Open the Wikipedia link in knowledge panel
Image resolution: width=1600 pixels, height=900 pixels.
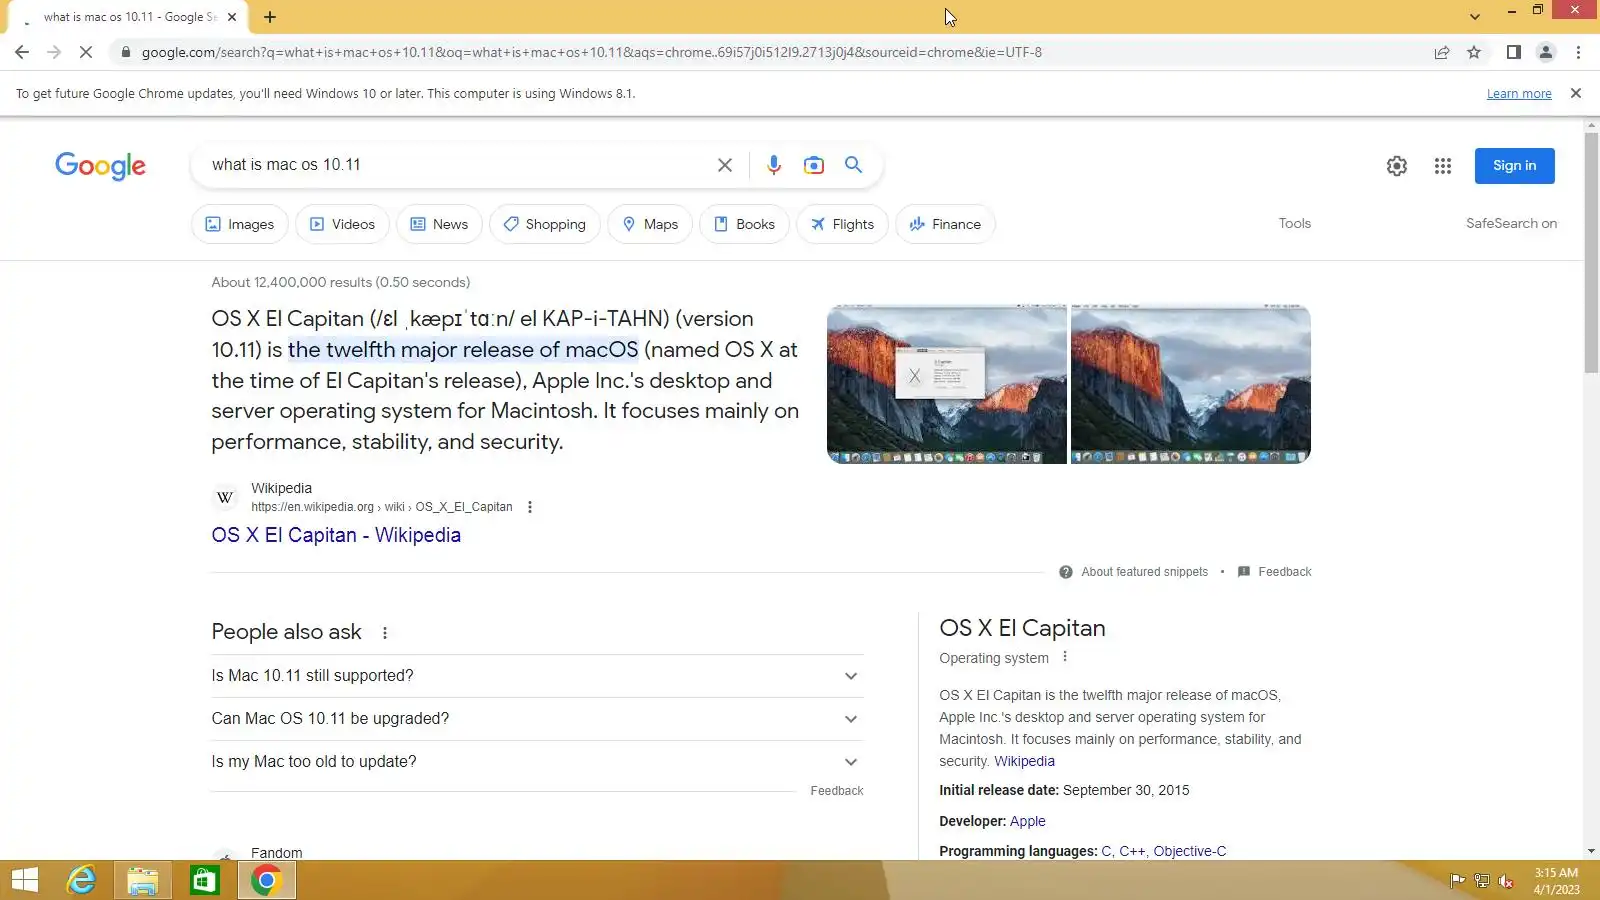click(x=1024, y=761)
